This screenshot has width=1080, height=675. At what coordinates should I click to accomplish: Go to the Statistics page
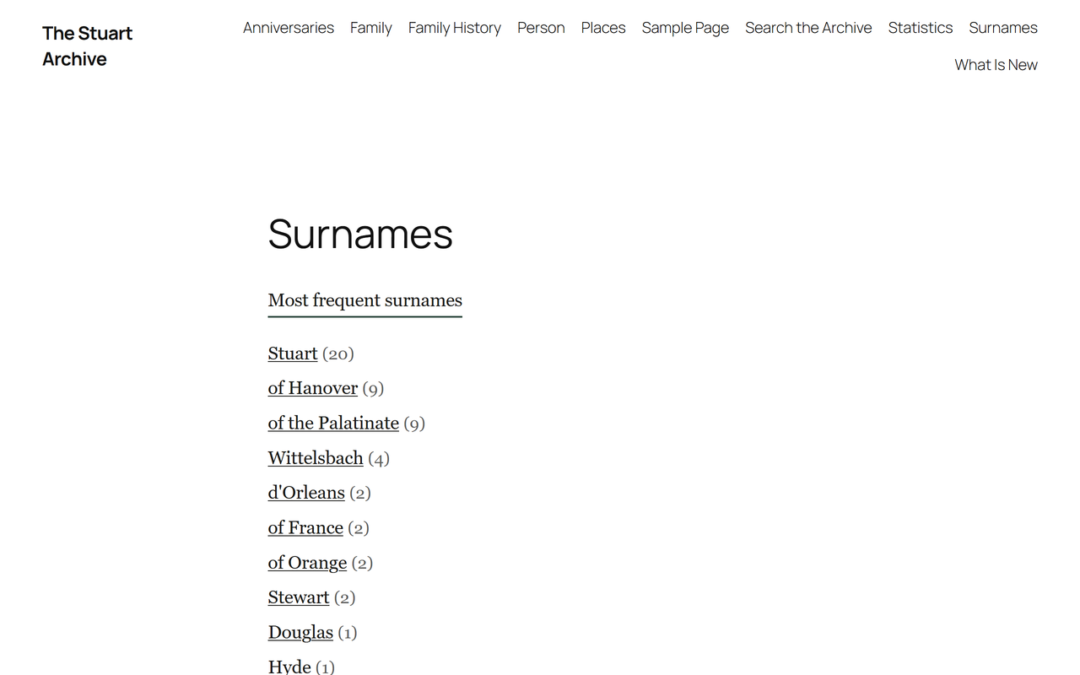pyautogui.click(x=920, y=28)
